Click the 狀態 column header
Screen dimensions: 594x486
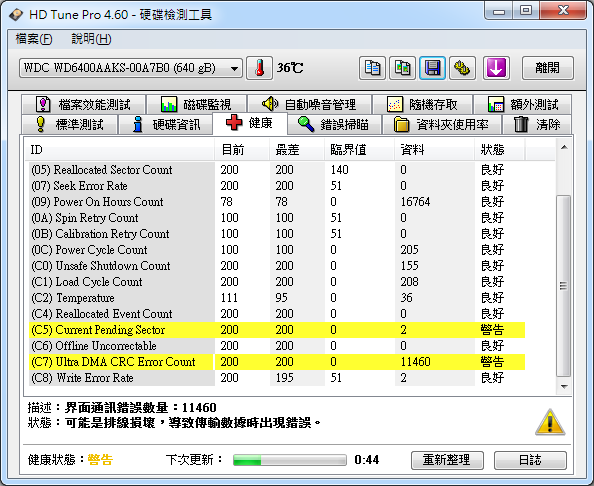pos(499,150)
